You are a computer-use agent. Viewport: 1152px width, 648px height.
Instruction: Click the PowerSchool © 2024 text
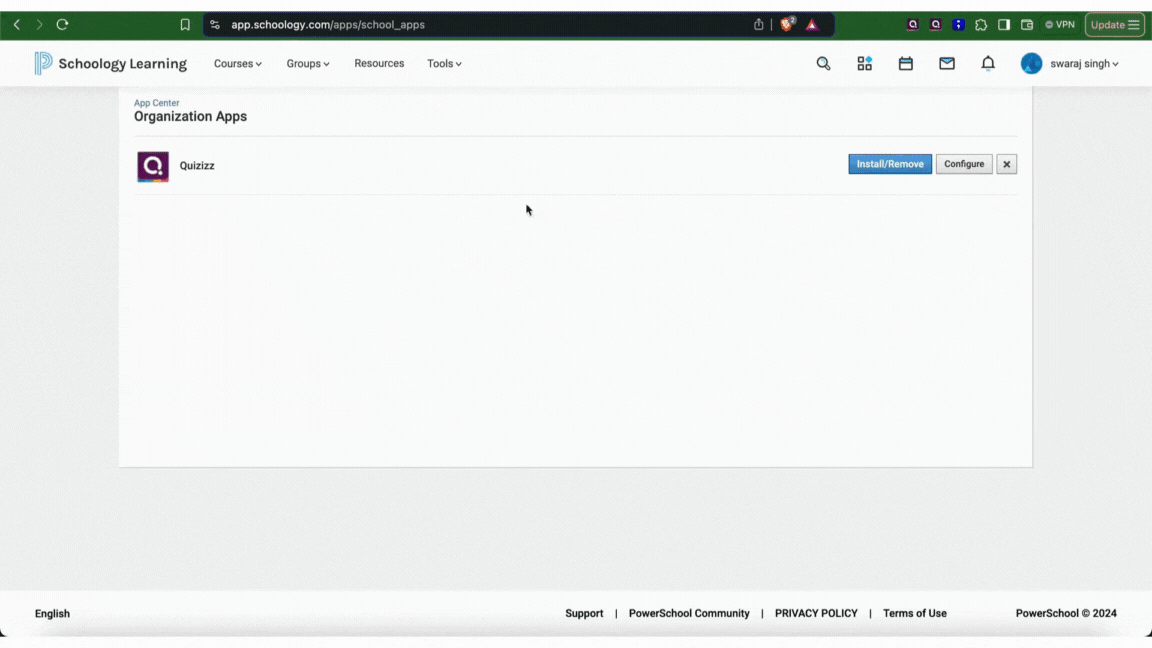1066,613
